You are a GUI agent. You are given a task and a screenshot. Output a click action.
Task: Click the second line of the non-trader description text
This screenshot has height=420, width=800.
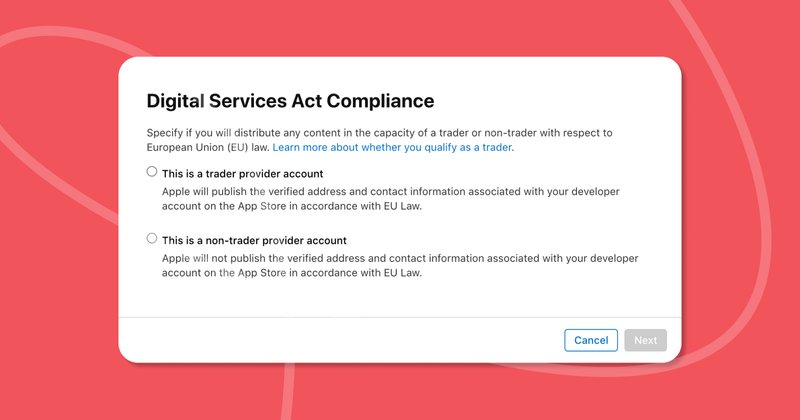pyautogui.click(x=292, y=273)
